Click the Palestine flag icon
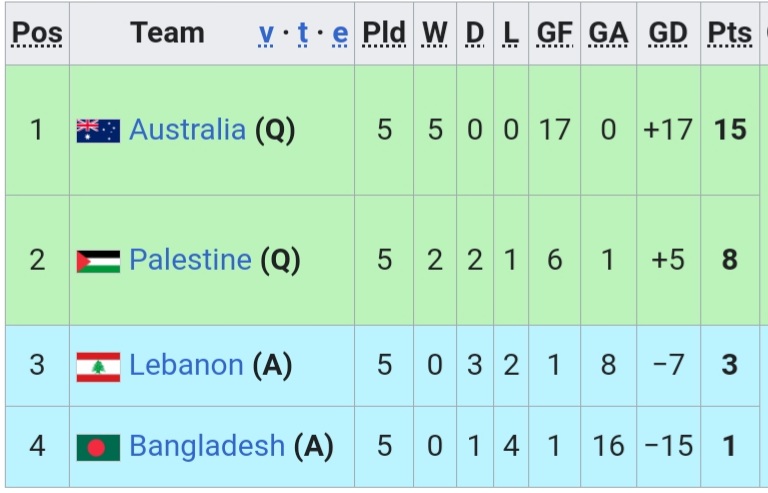The image size is (768, 493). click(x=98, y=261)
